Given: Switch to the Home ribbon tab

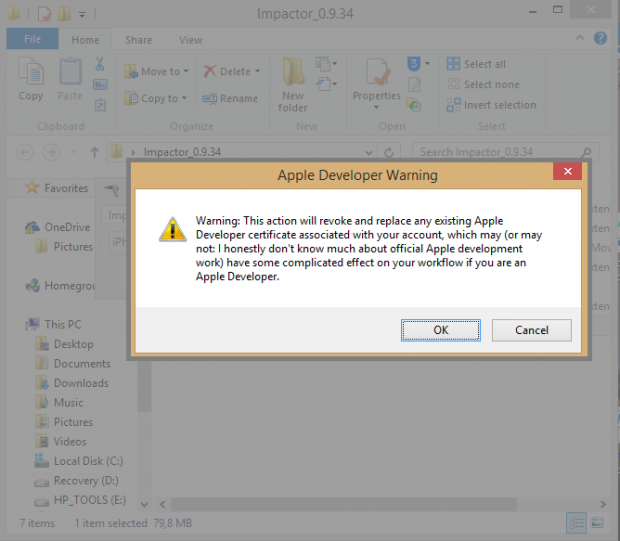Looking at the screenshot, I should [85, 40].
